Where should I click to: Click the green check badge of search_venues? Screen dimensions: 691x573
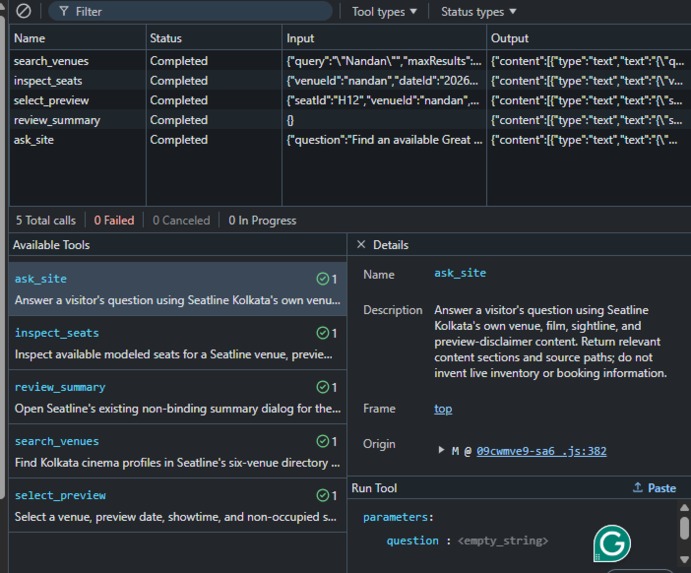323,441
